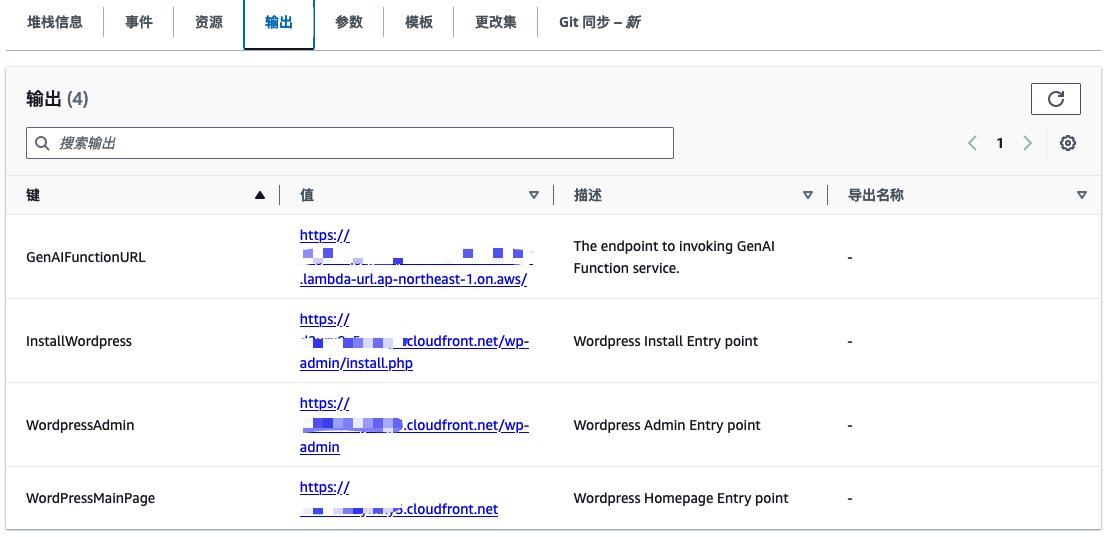The image size is (1111, 537).
Task: Select the 资源 tab
Action: point(209,22)
